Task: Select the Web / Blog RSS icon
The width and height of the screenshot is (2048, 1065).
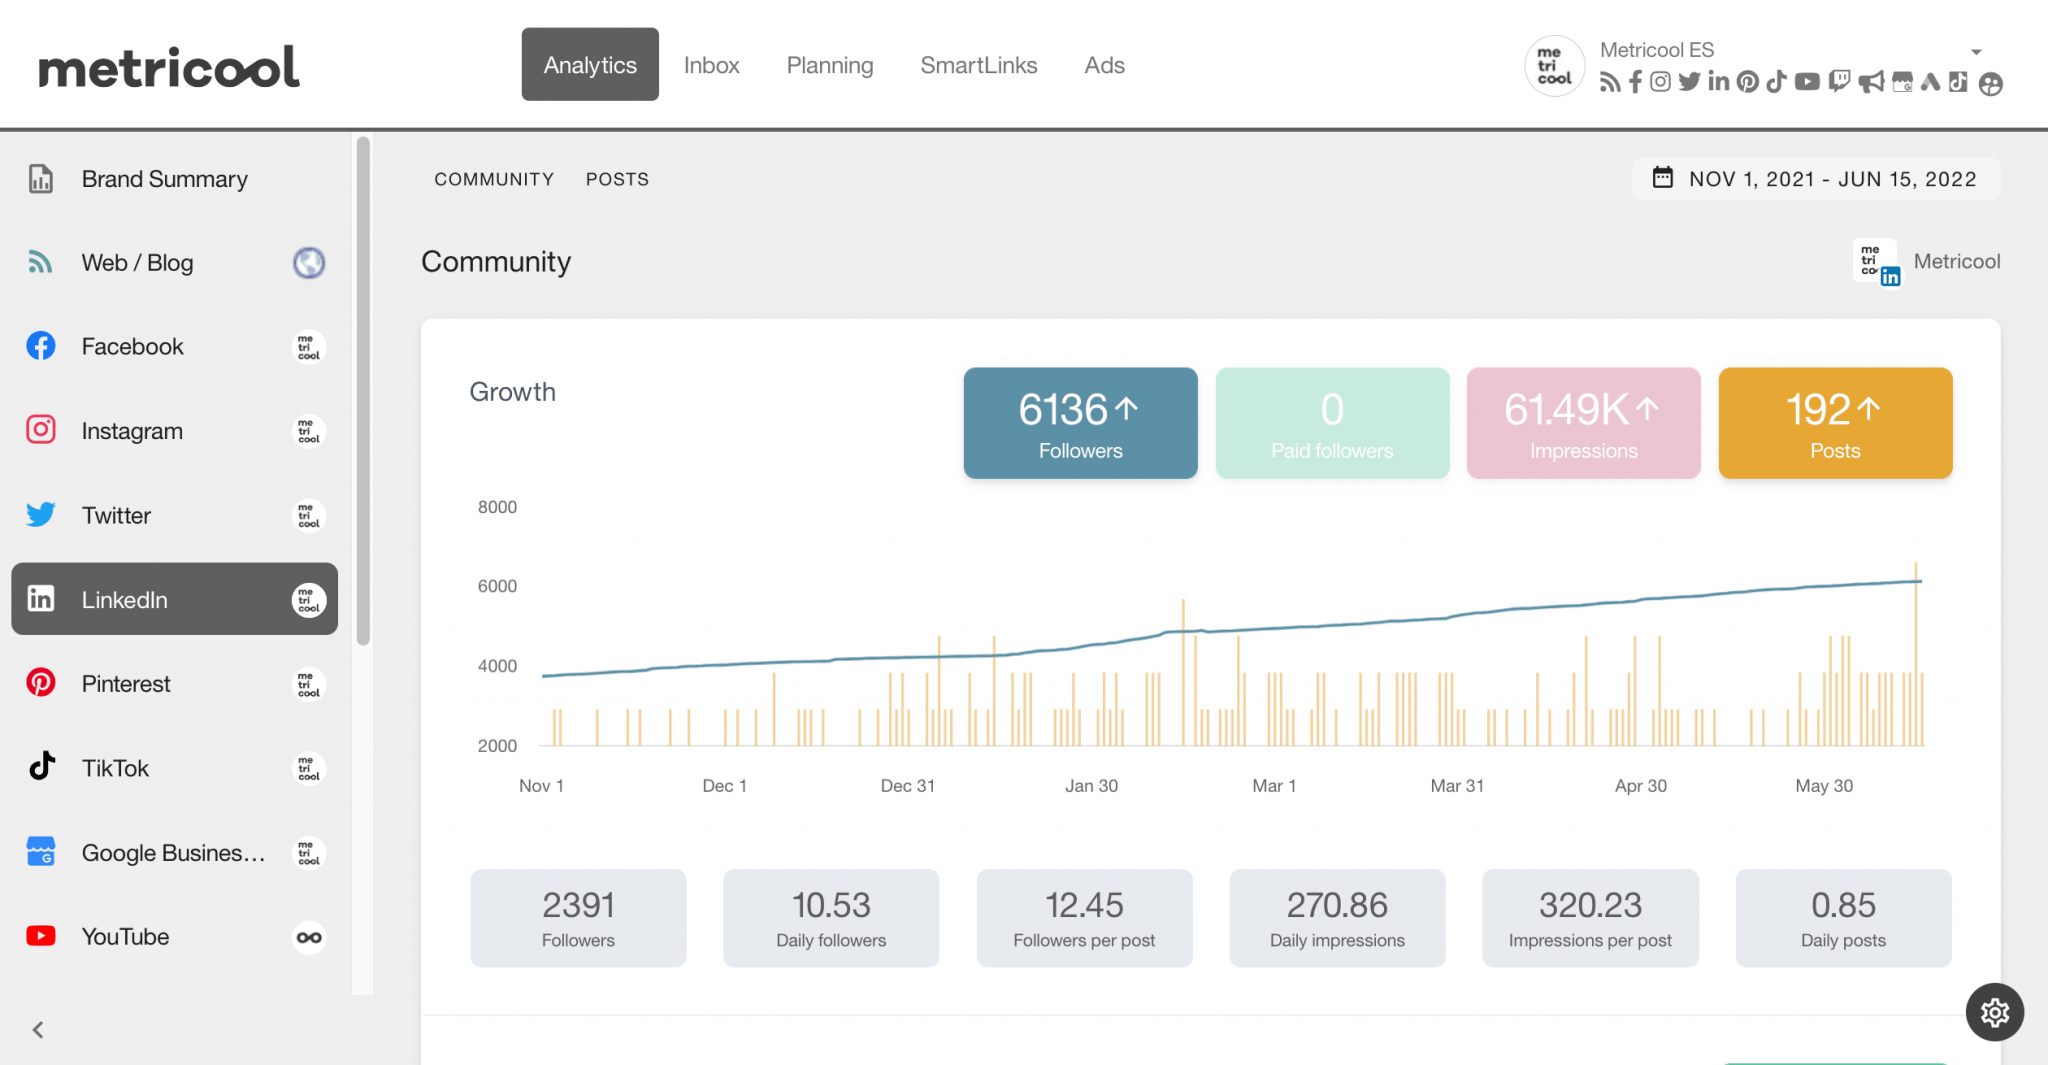Action: tap(41, 262)
